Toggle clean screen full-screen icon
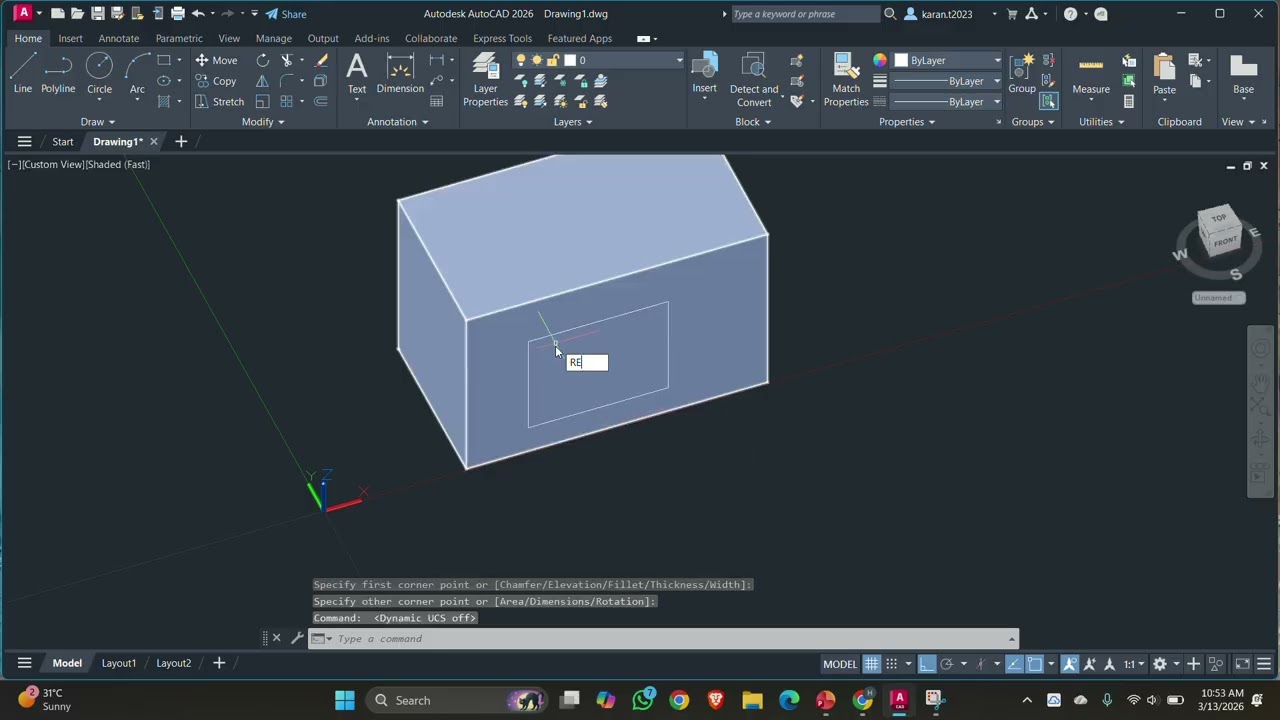 [x=1242, y=664]
